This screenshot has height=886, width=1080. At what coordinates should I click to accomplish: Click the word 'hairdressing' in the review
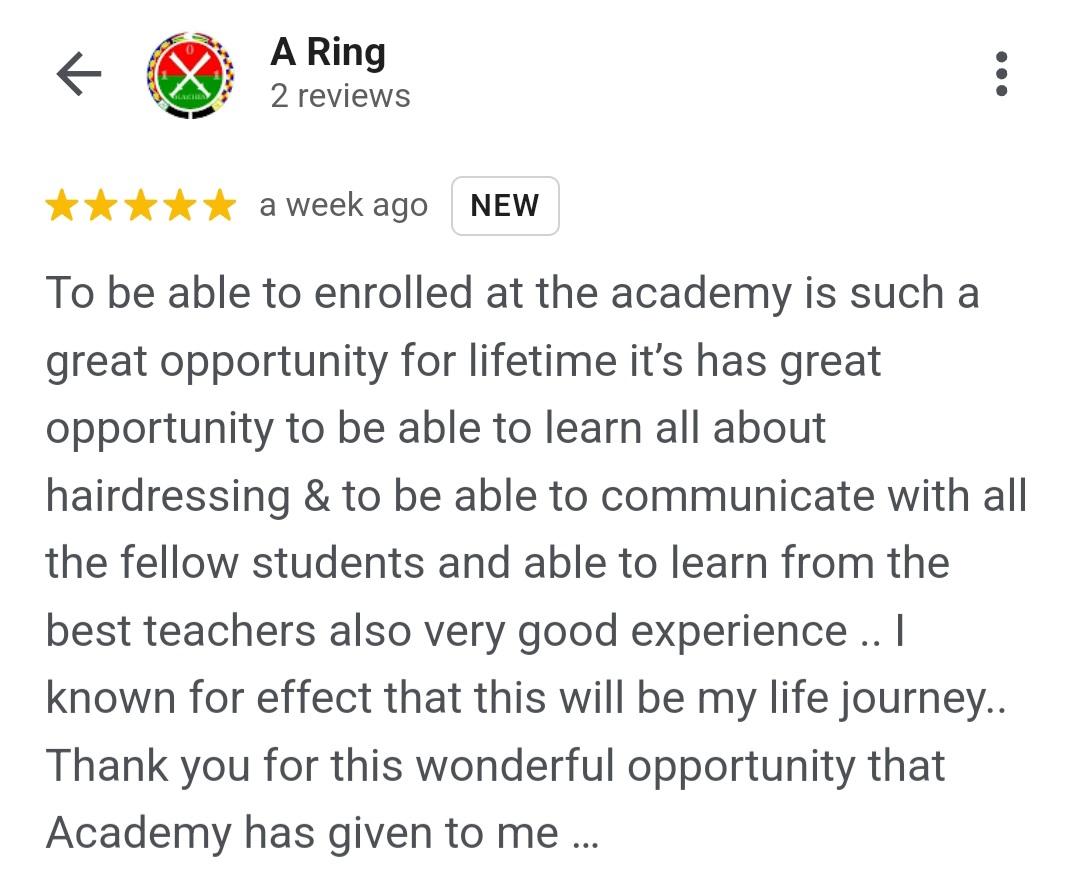click(x=168, y=496)
